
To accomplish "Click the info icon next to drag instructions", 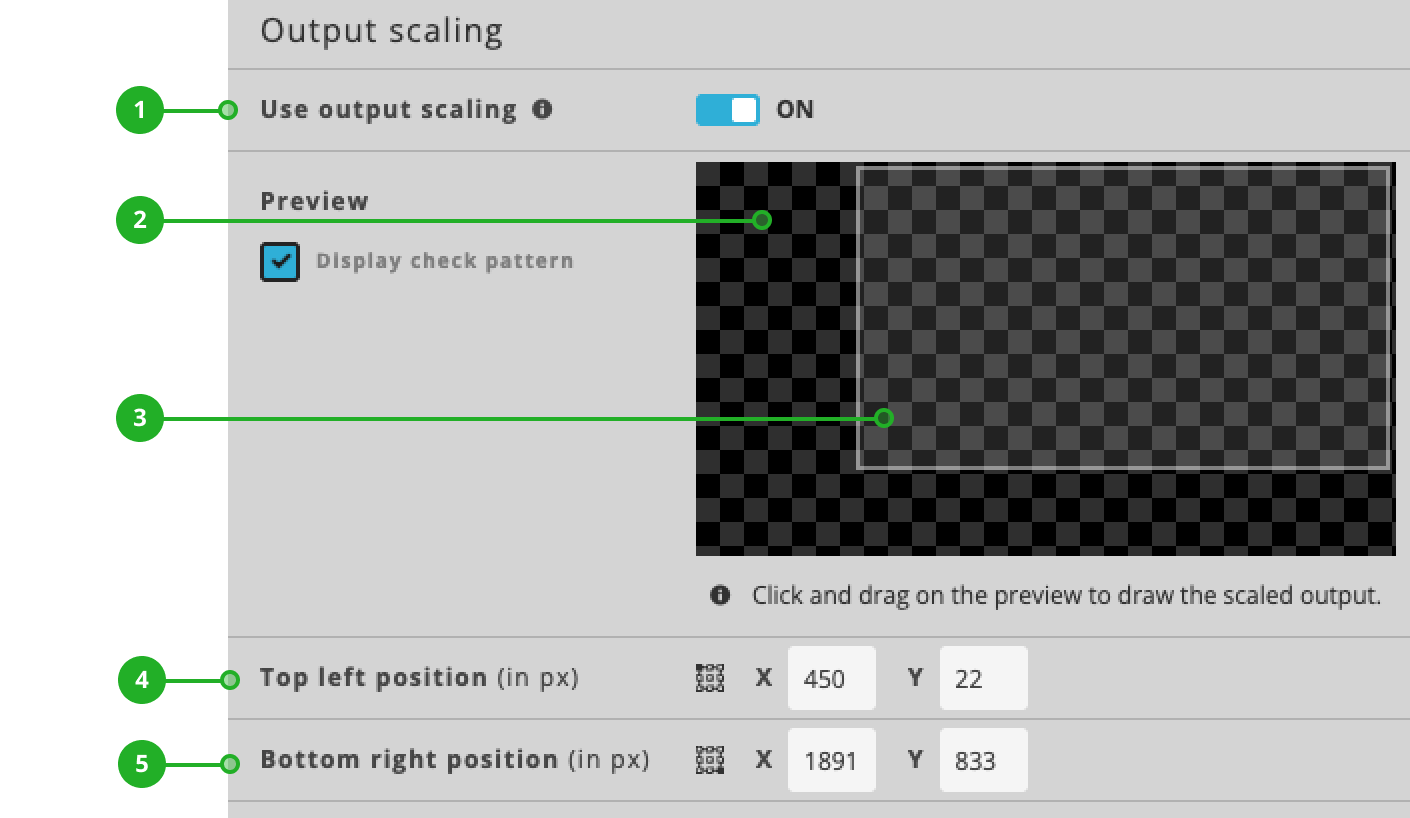I will point(718,595).
